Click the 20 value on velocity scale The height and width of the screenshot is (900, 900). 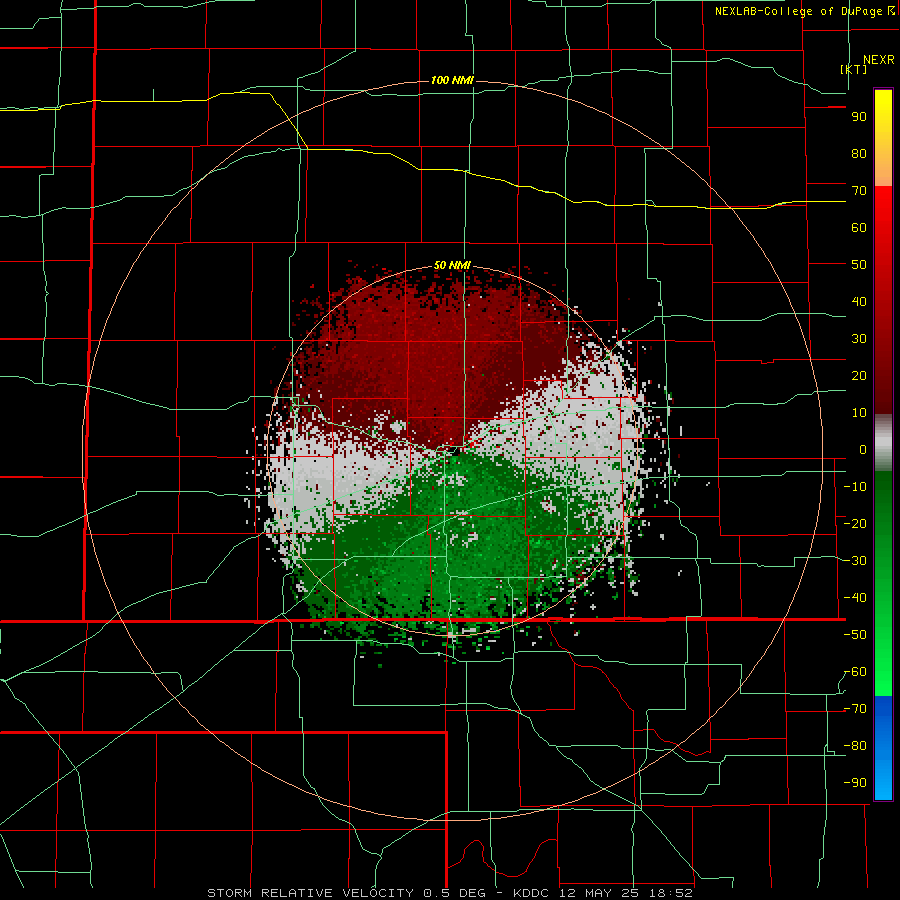click(x=859, y=375)
